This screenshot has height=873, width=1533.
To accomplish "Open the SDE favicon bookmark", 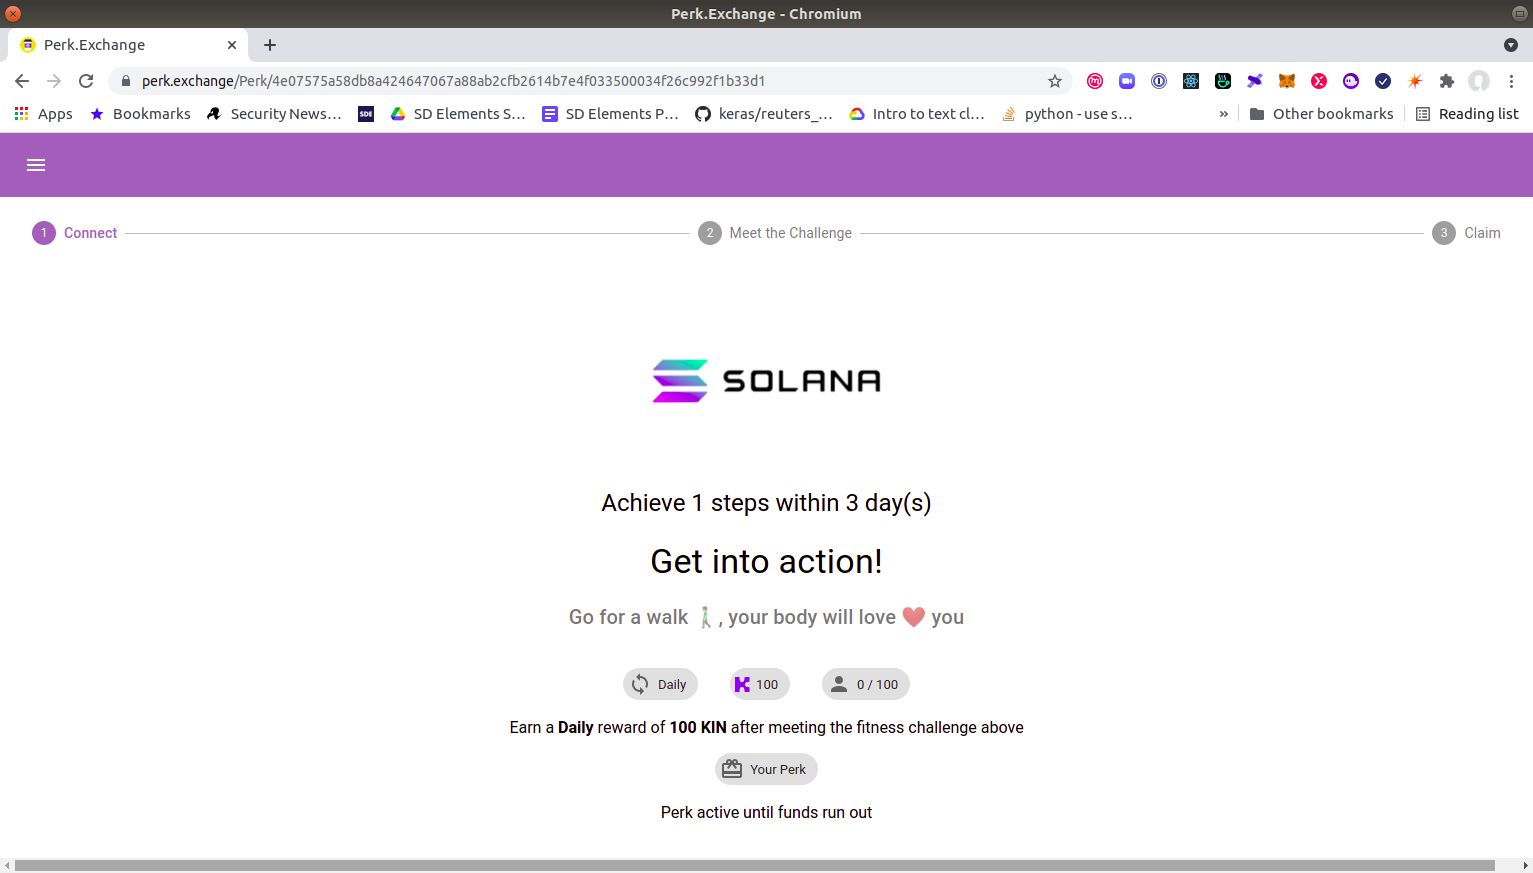I will (366, 114).
